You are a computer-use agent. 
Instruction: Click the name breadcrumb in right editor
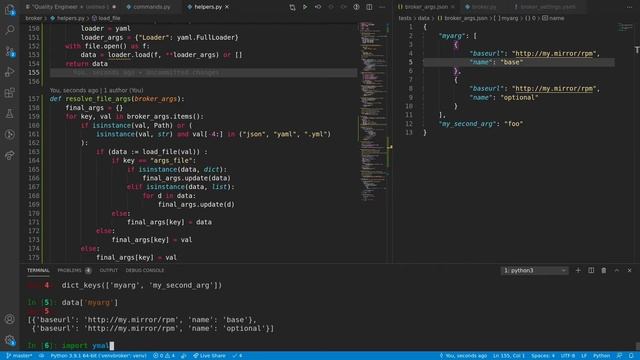[556, 18]
